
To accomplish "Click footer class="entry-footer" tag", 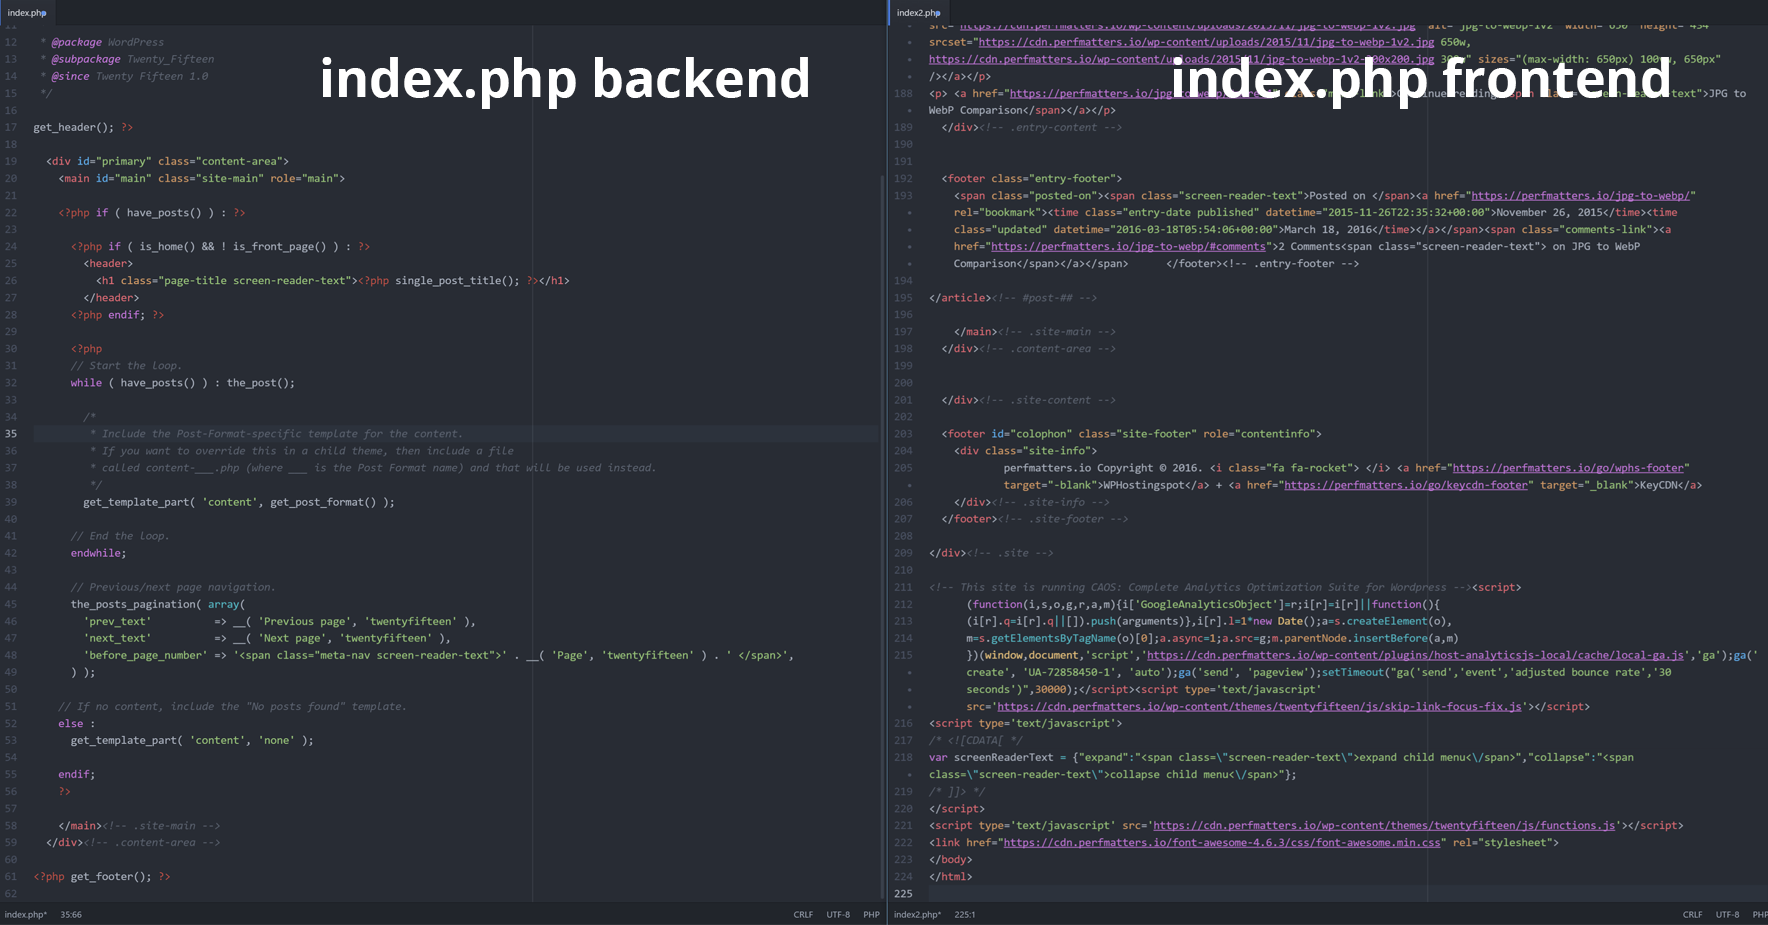I will click(1032, 179).
